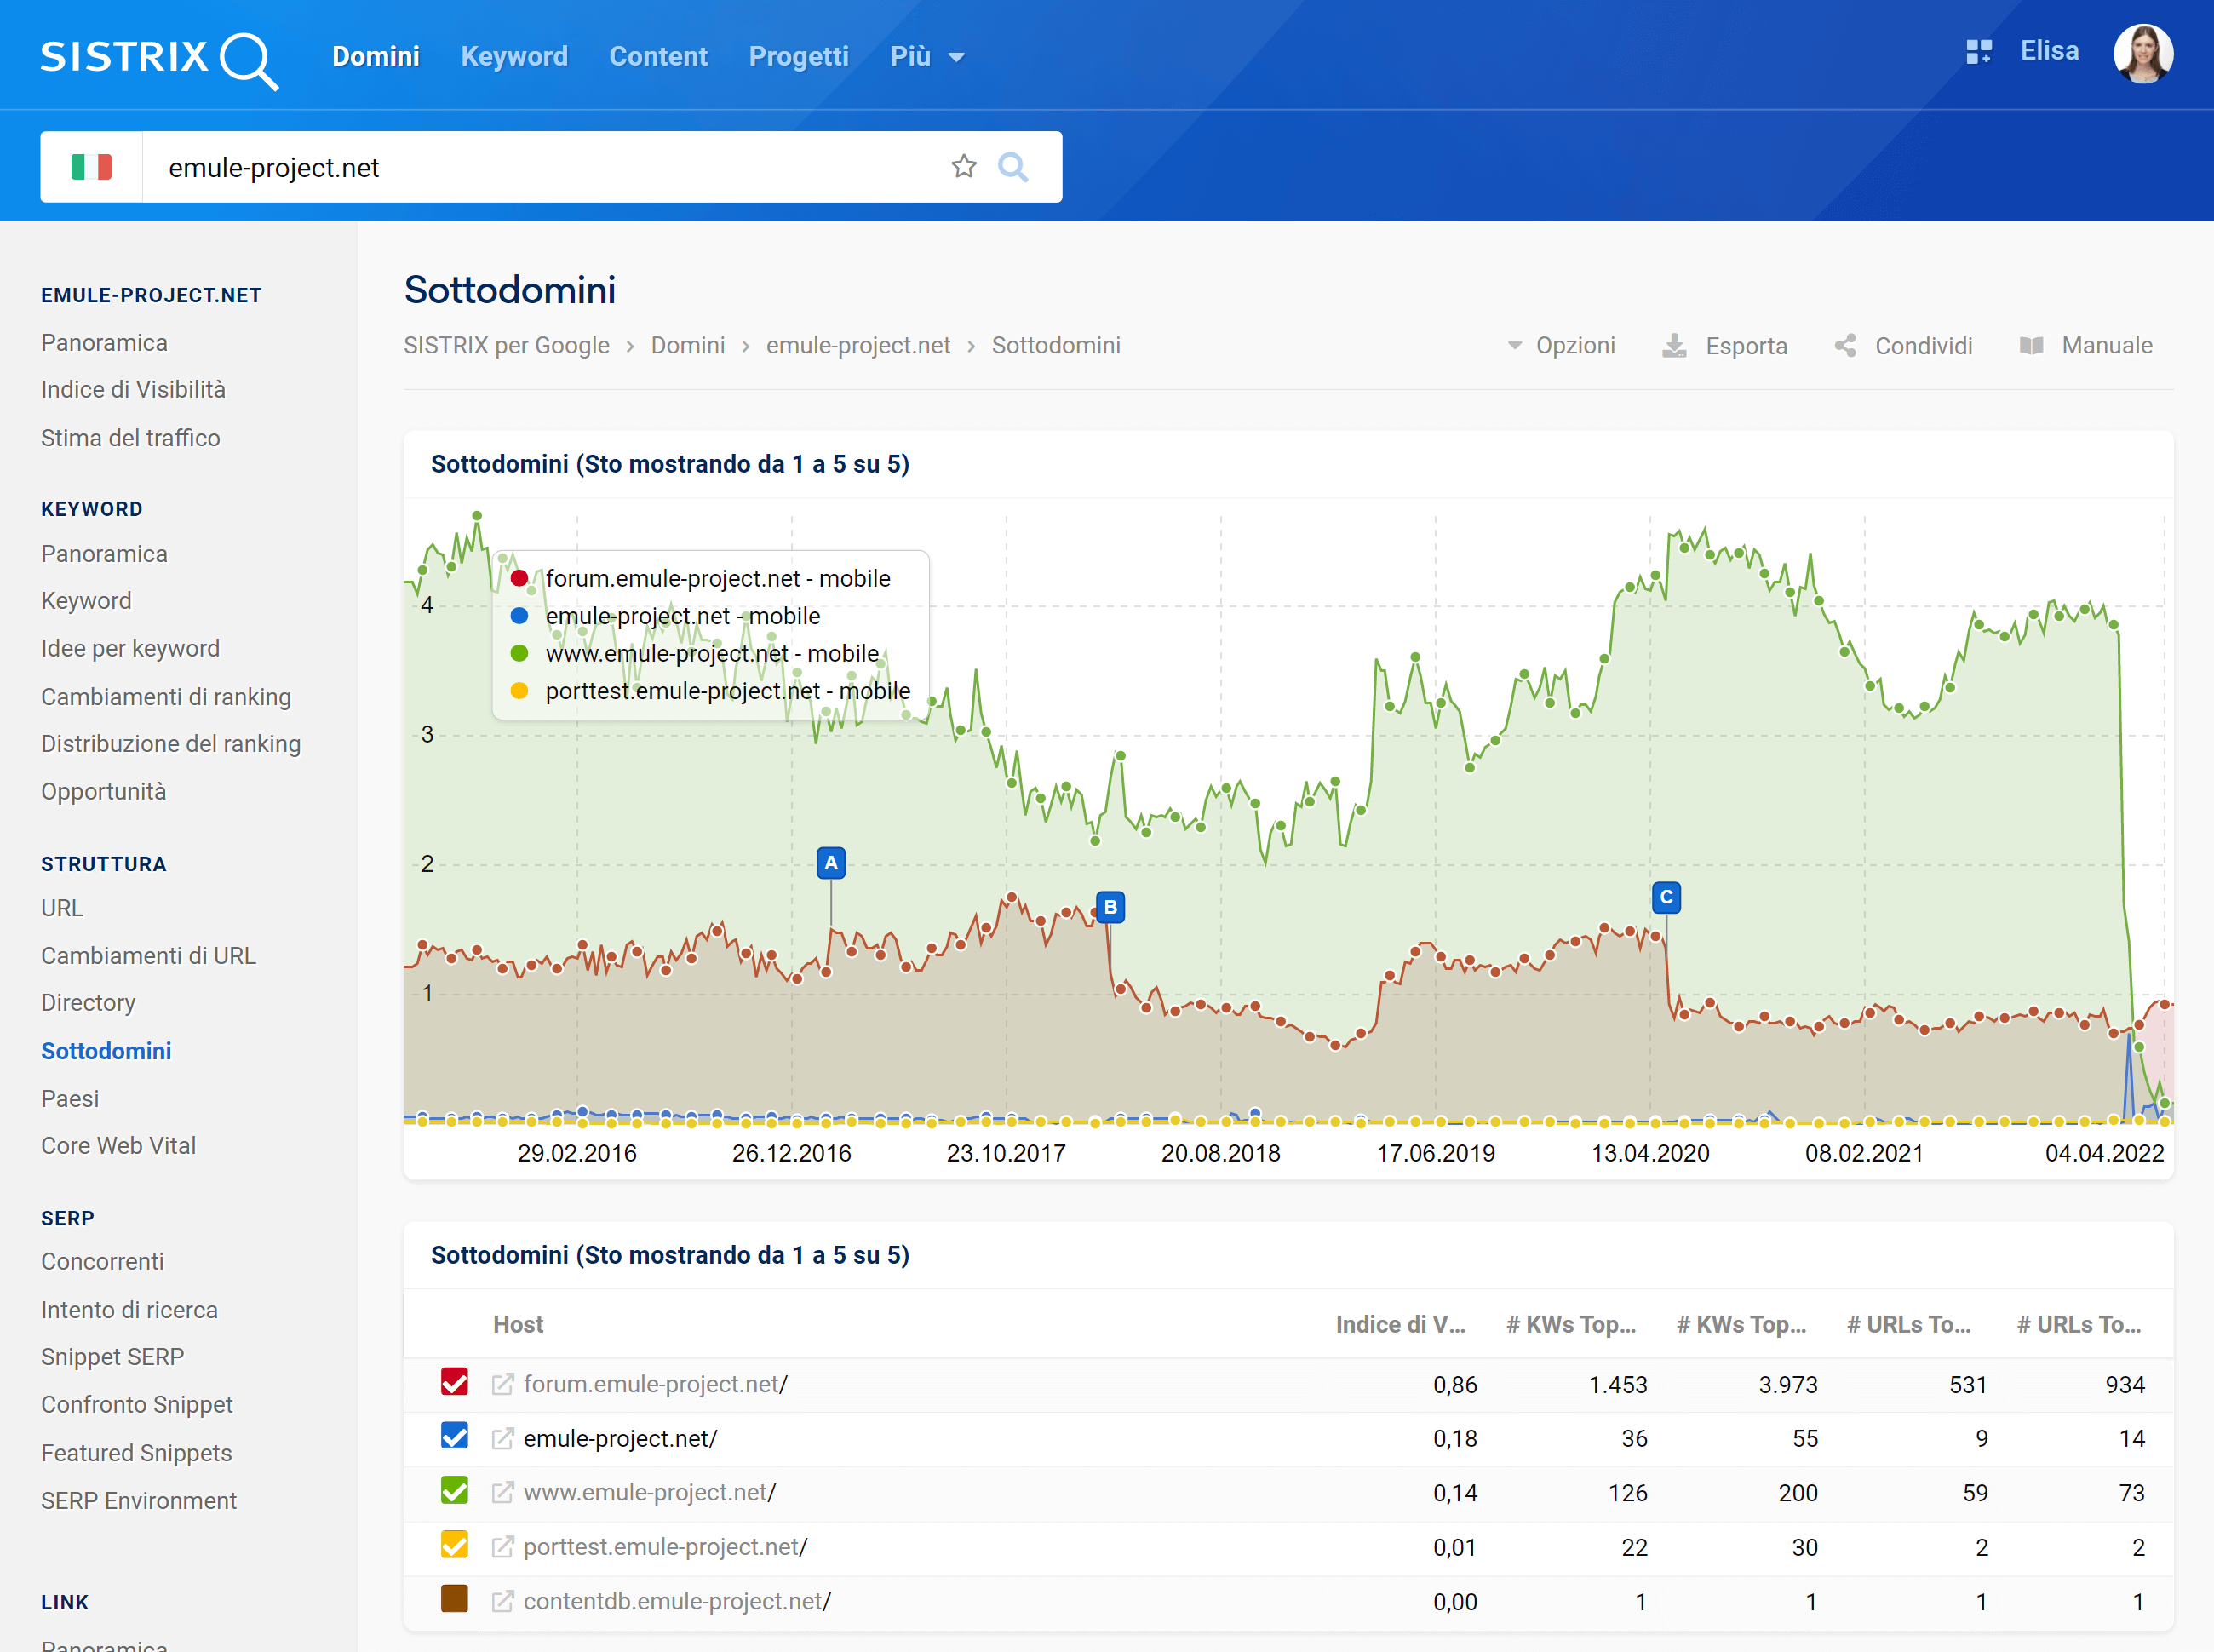Screen dimensions: 2214x1652
Task: Expand the Italian flag country selector
Action: point(90,167)
